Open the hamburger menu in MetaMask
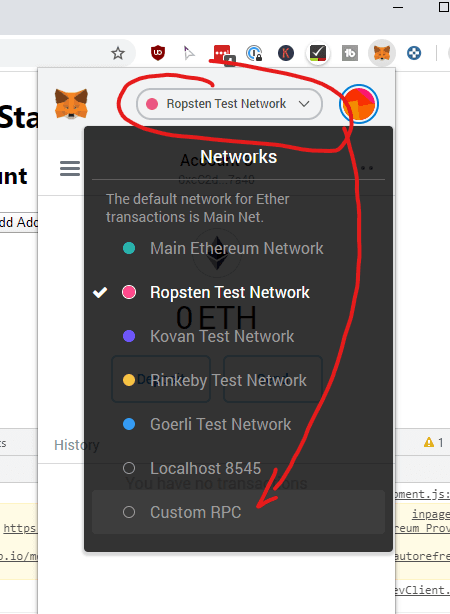This screenshot has height=614, width=450. point(70,168)
